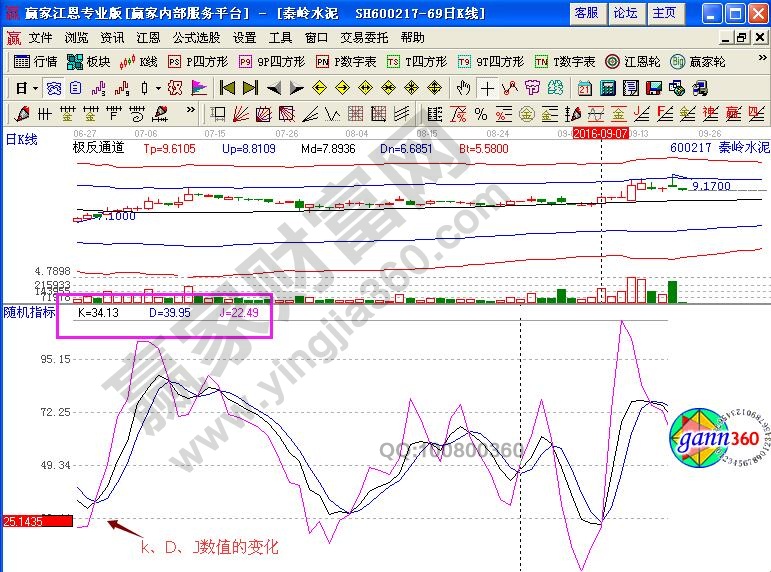Click the zigzag wave line icon
The image size is (771, 572).
click(x=333, y=114)
